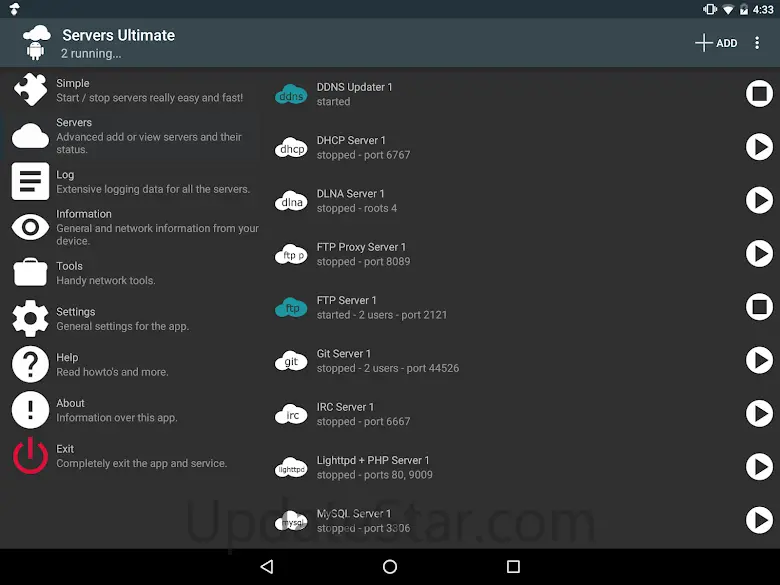780x585 pixels.
Task: Click 'started - 2 users - port 2121' text
Action: (x=382, y=315)
